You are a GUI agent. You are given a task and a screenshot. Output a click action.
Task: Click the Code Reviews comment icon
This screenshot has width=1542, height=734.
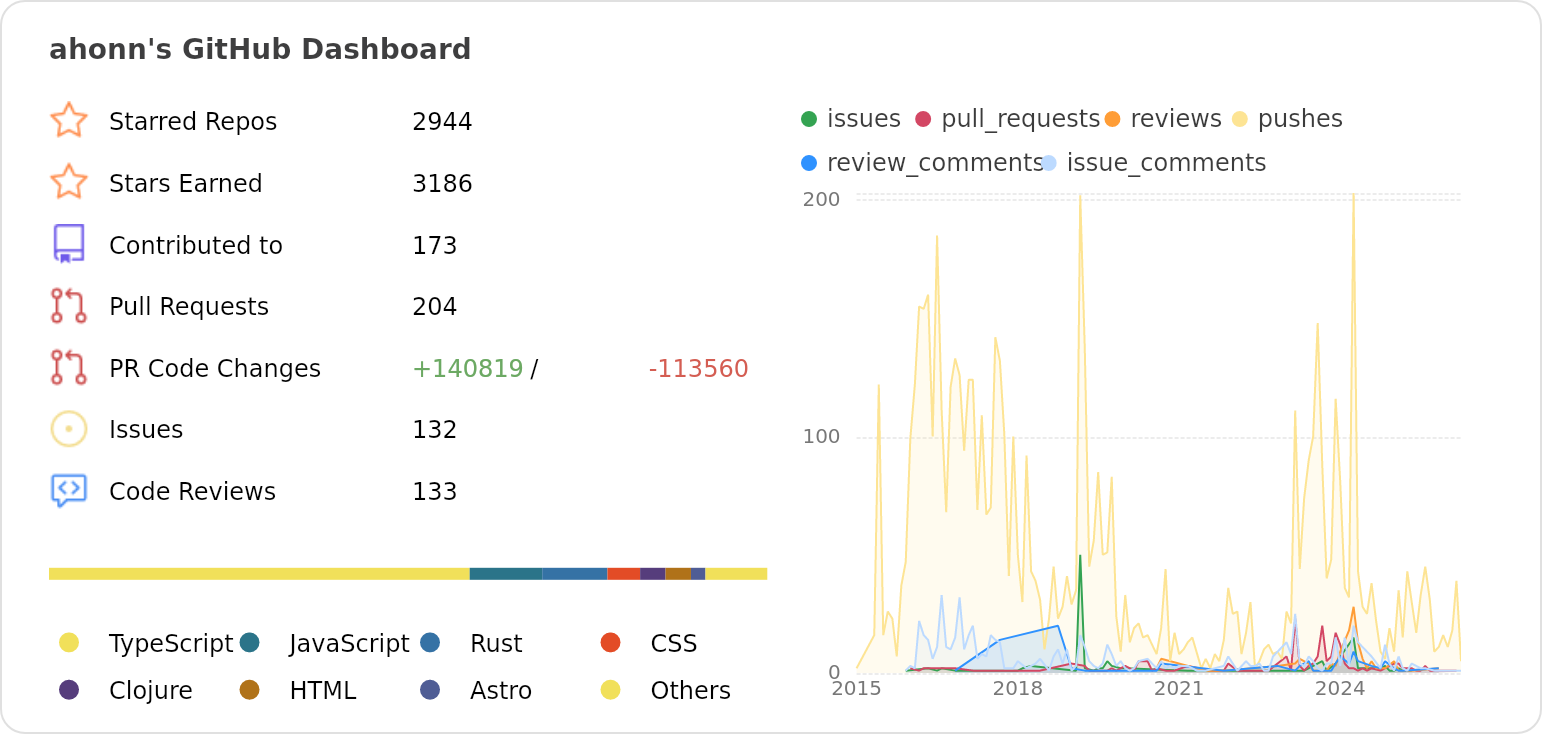(69, 490)
